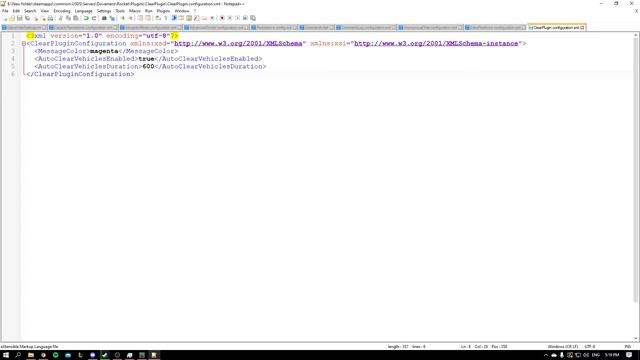Click the value true in AutoClearVehiclesEnabled
The width and height of the screenshot is (640, 360).
(146, 59)
